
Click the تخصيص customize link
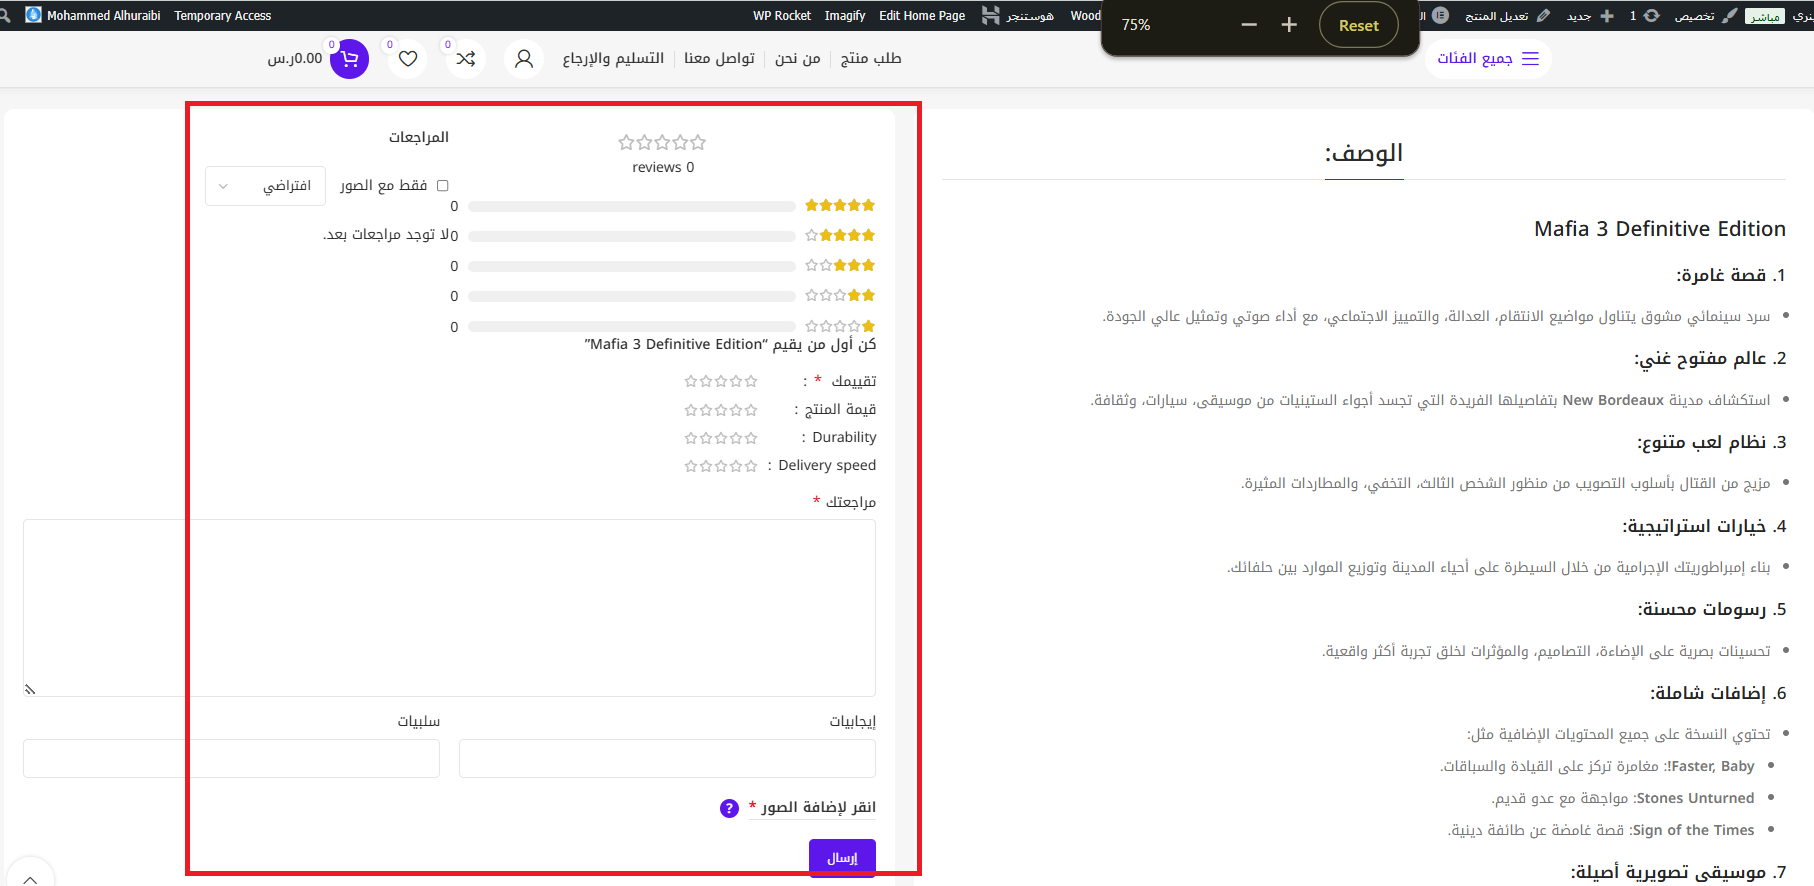pyautogui.click(x=1695, y=15)
